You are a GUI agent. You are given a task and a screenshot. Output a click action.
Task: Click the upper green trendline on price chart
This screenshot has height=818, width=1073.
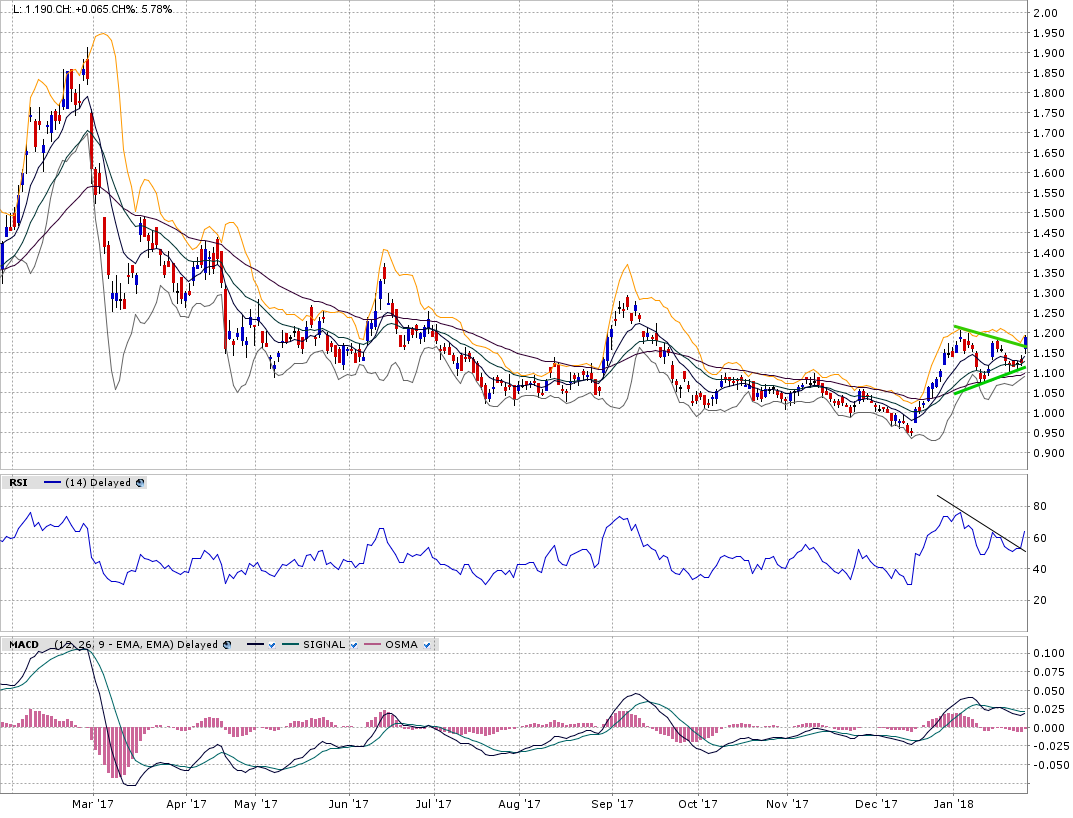pos(990,335)
